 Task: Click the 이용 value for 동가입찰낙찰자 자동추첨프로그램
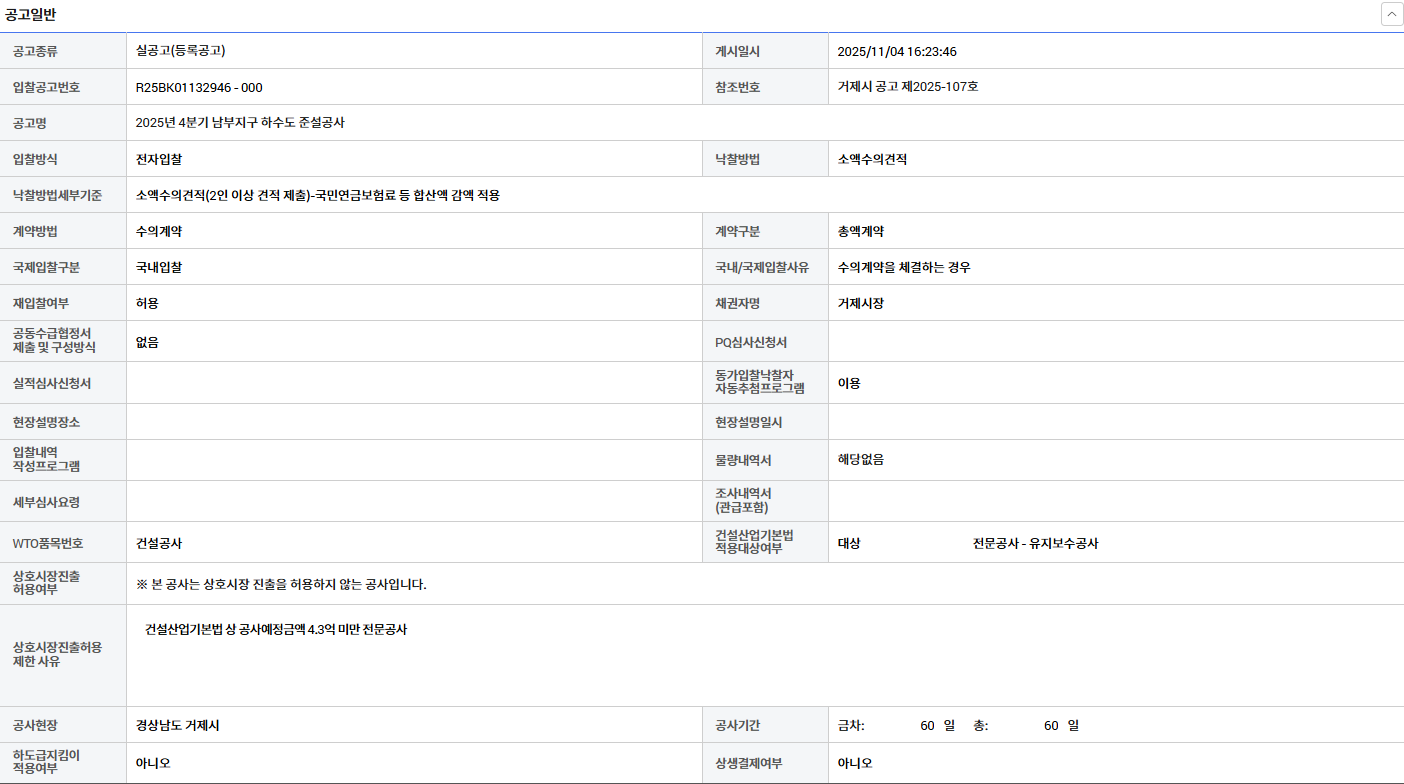tap(849, 383)
